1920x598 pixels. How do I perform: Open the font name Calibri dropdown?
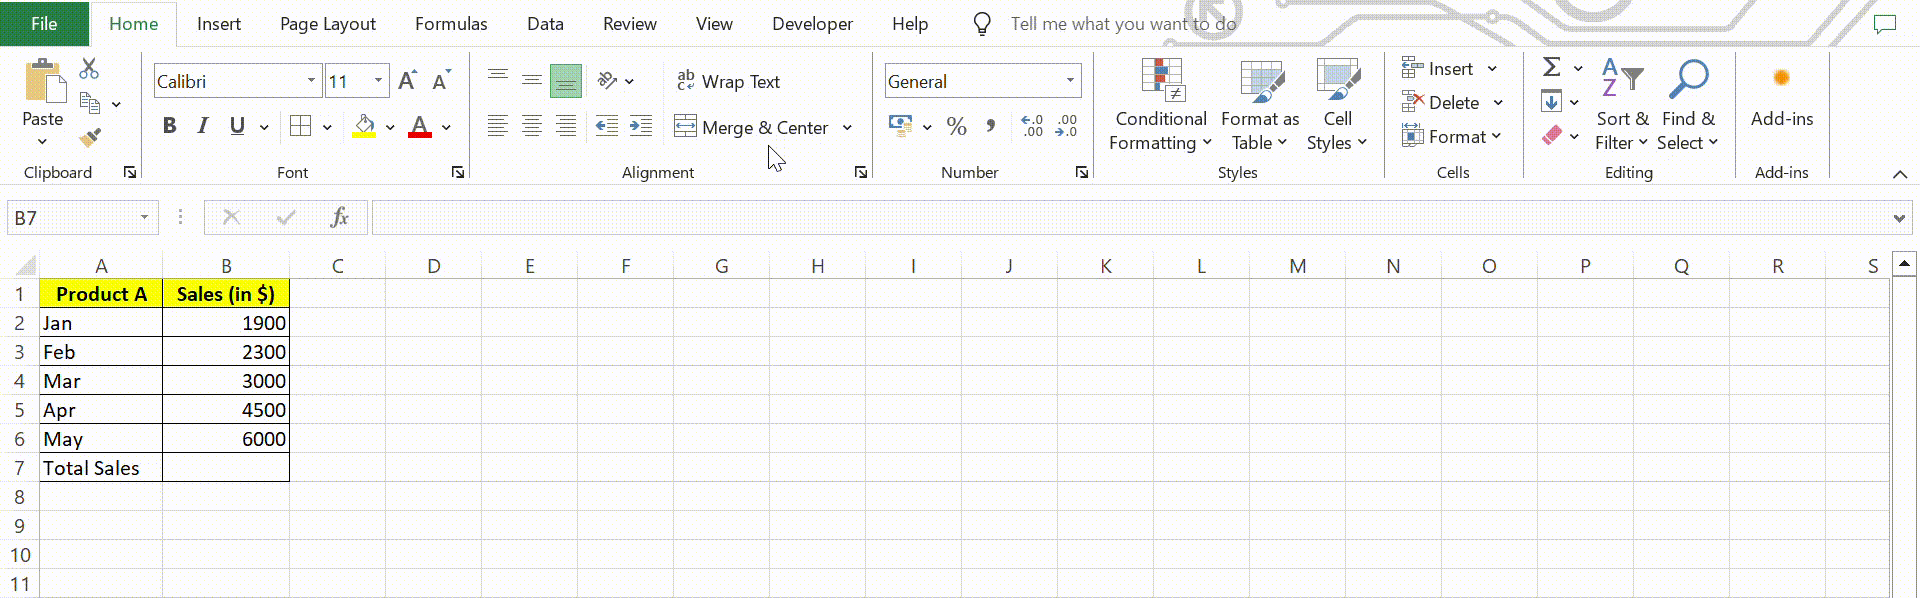tap(311, 81)
